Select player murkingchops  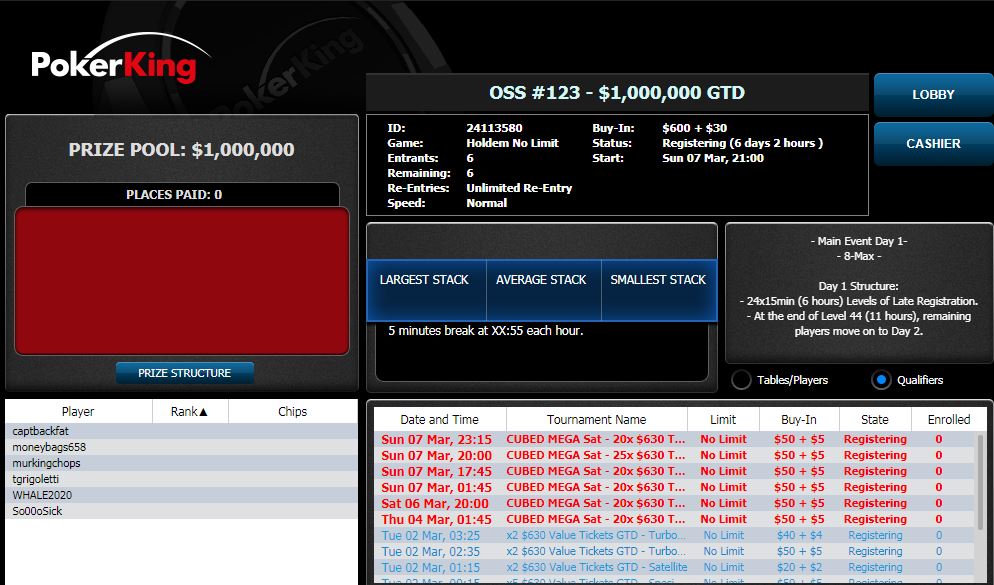pos(181,463)
